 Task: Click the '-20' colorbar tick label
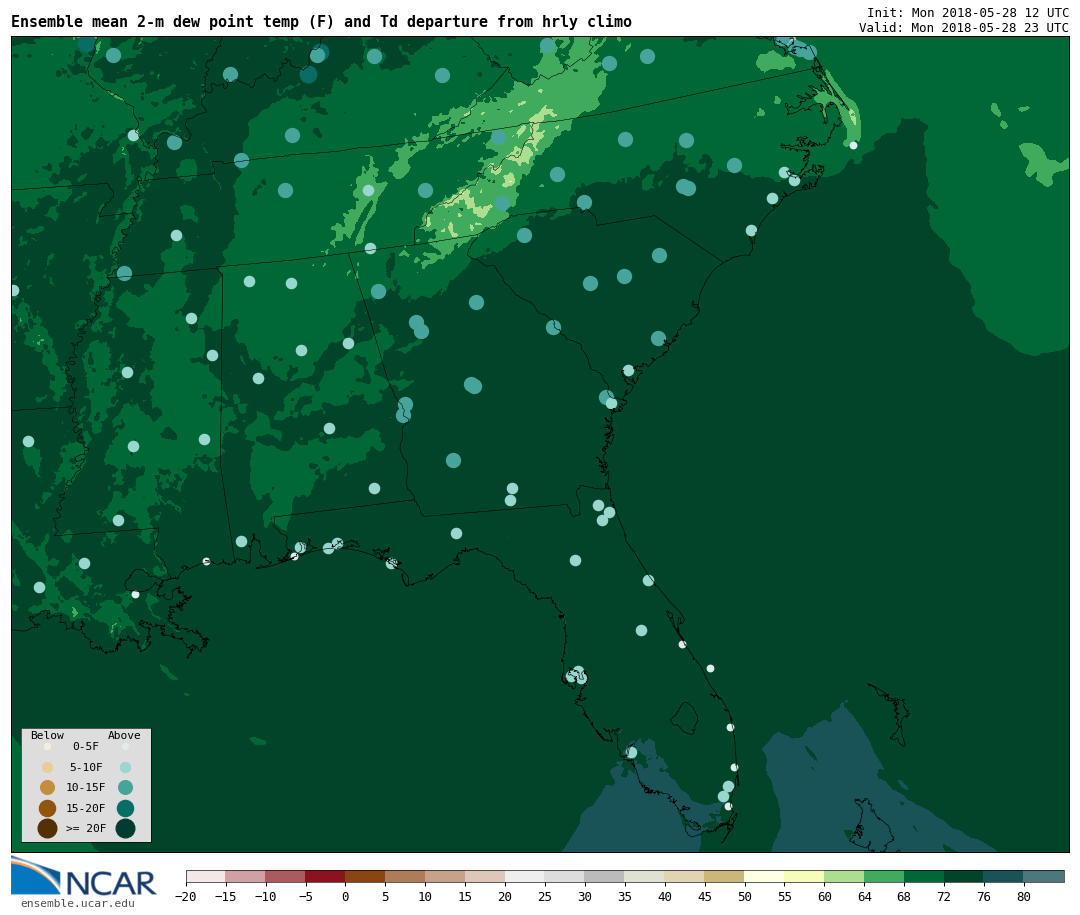[x=186, y=896]
